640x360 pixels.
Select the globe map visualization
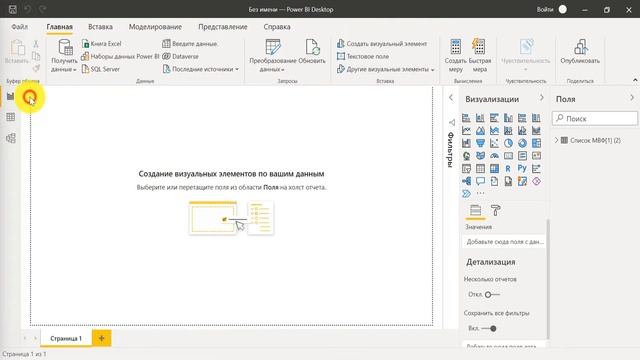(x=466, y=156)
